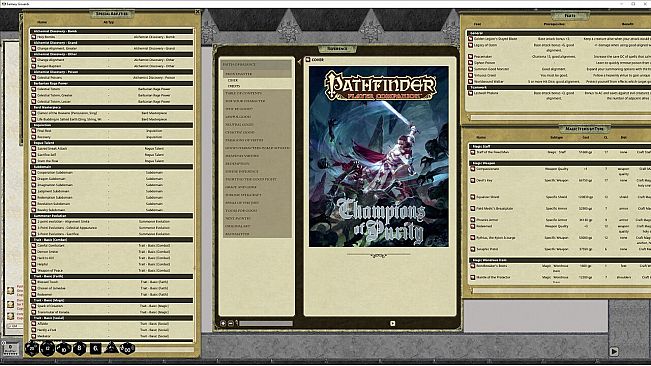
Task: Select the Celestial Totem, Lesser row
Action: pos(111,101)
